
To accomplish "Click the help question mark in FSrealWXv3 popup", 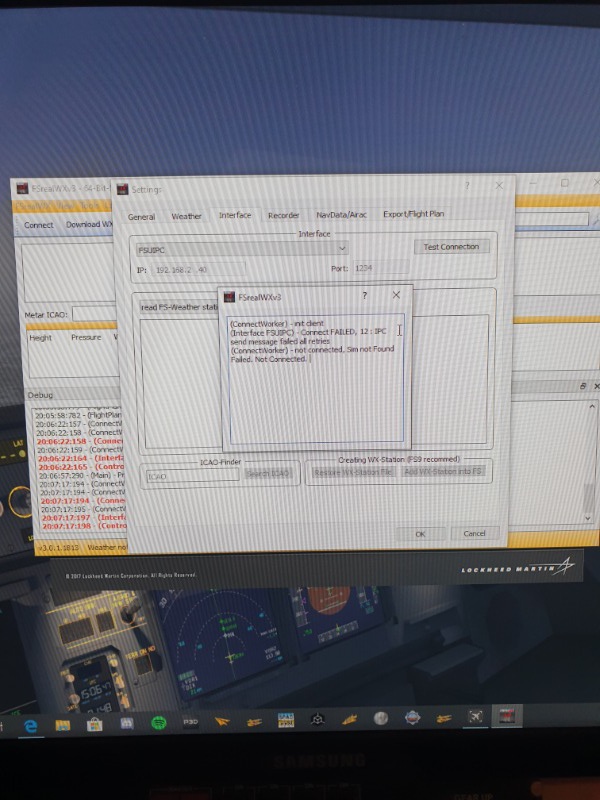I will [x=364, y=295].
